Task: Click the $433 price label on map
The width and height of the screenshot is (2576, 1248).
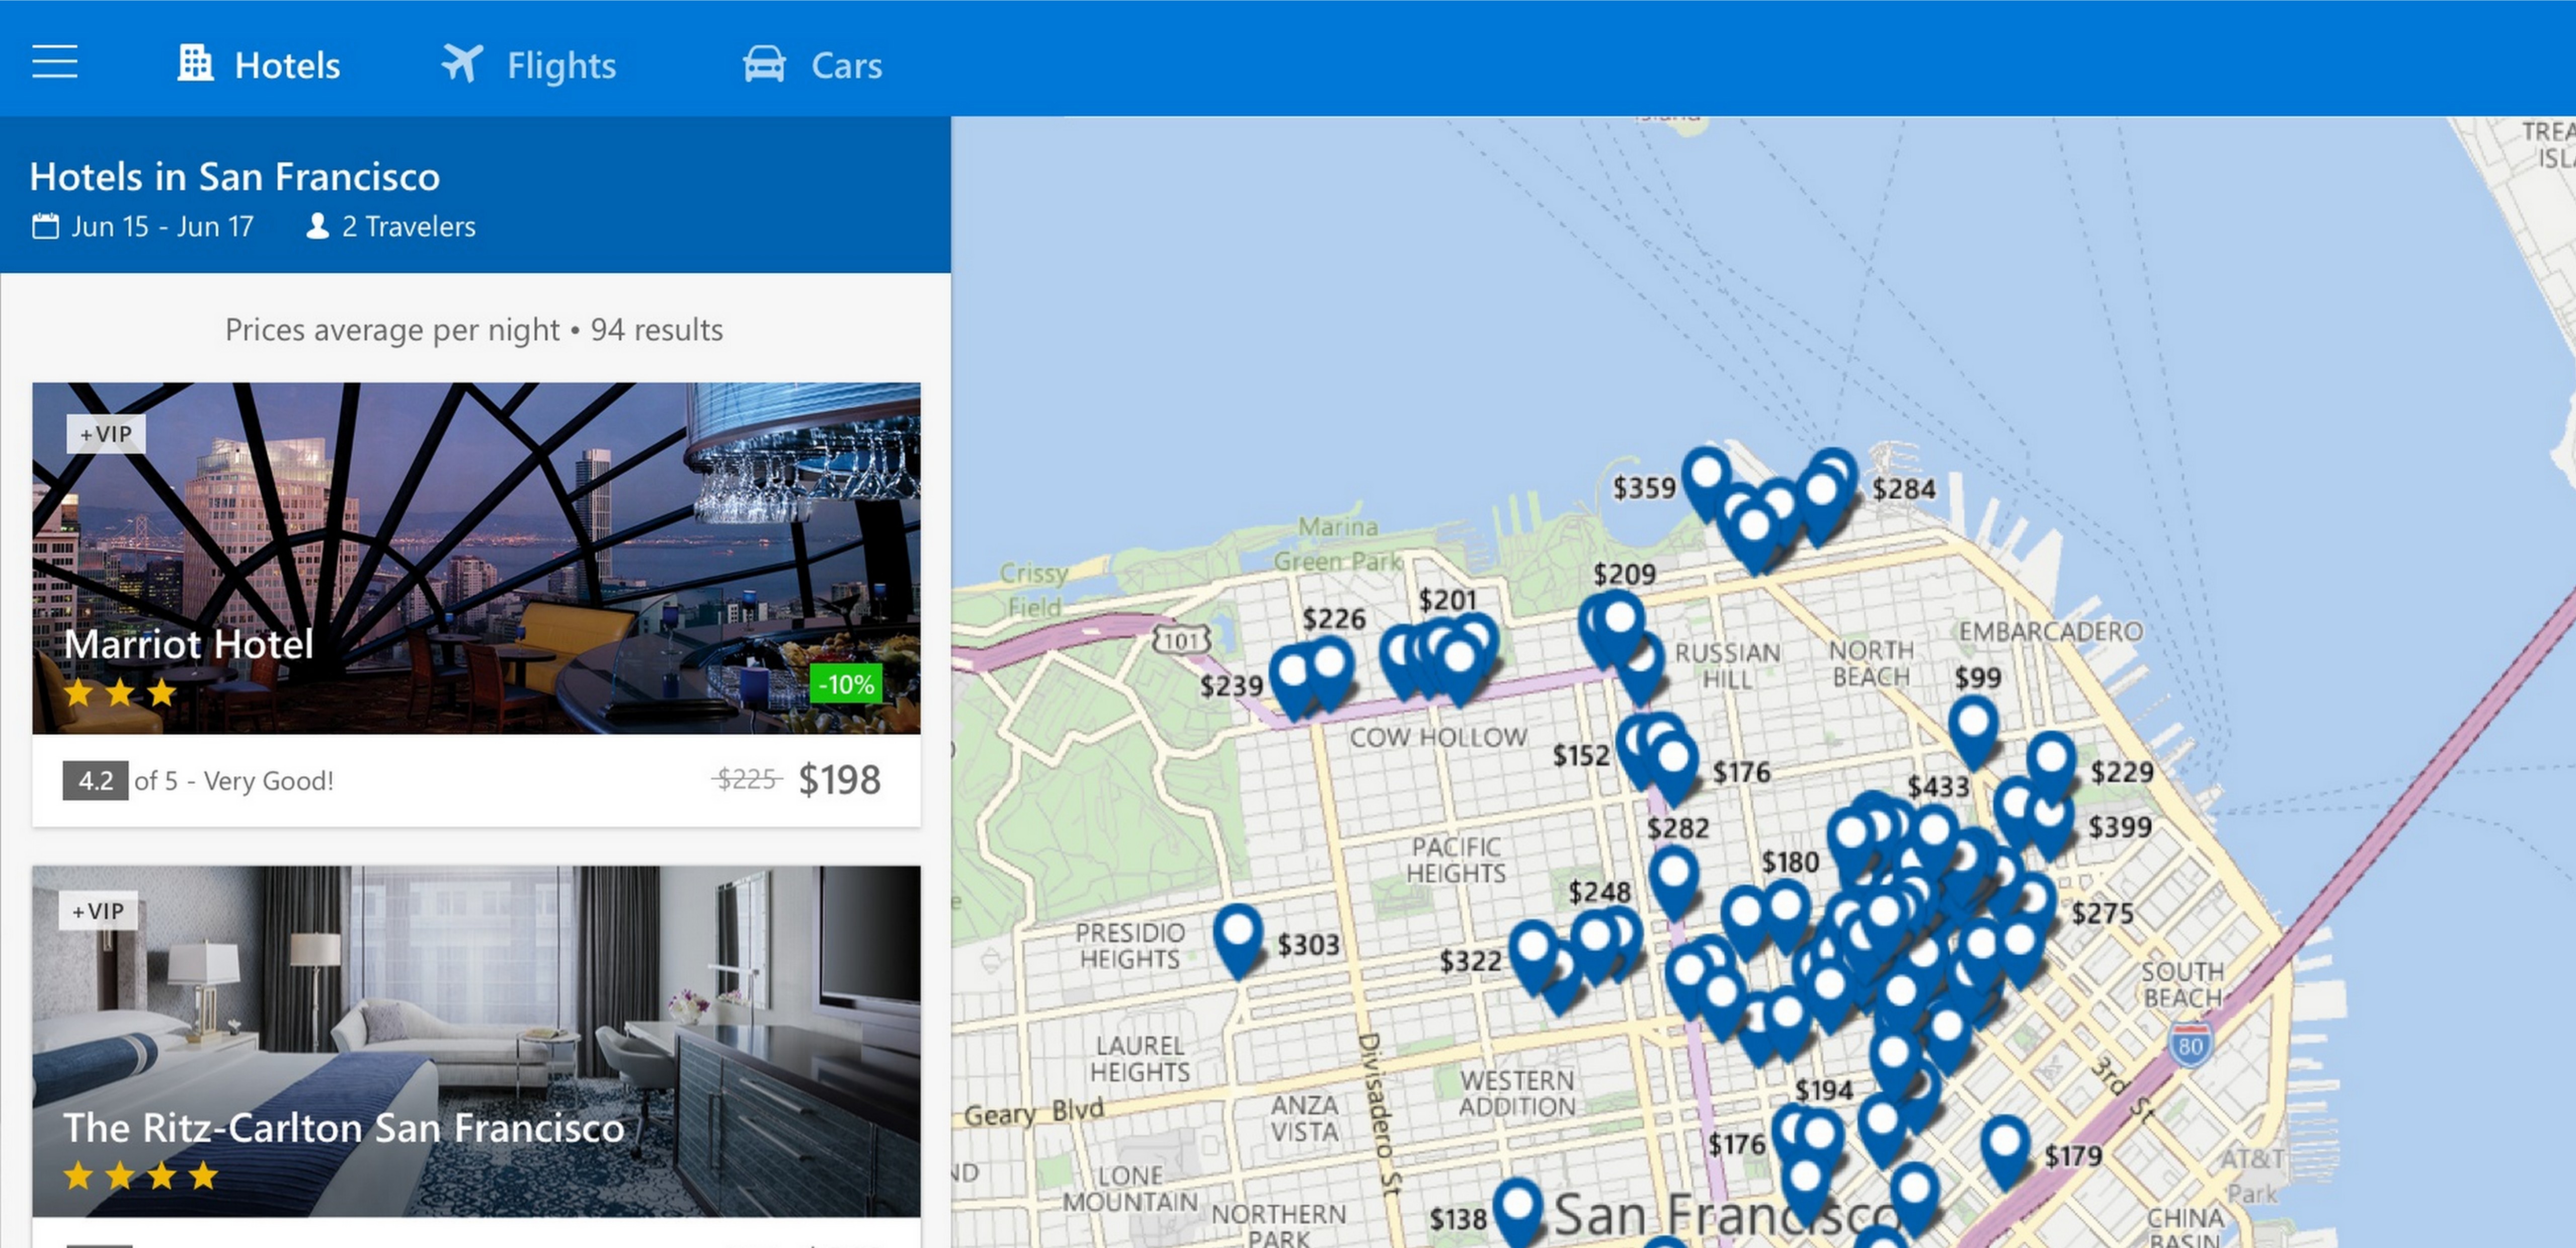Action: (1938, 787)
